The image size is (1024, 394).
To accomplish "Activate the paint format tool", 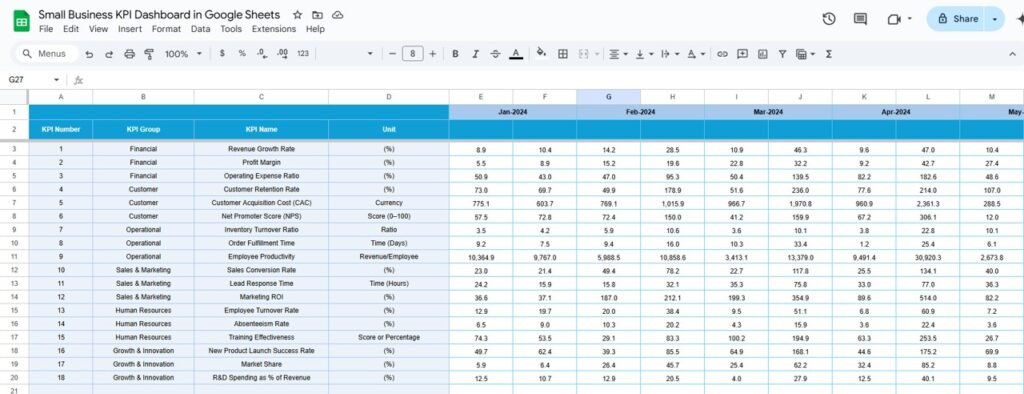I will 148,54.
